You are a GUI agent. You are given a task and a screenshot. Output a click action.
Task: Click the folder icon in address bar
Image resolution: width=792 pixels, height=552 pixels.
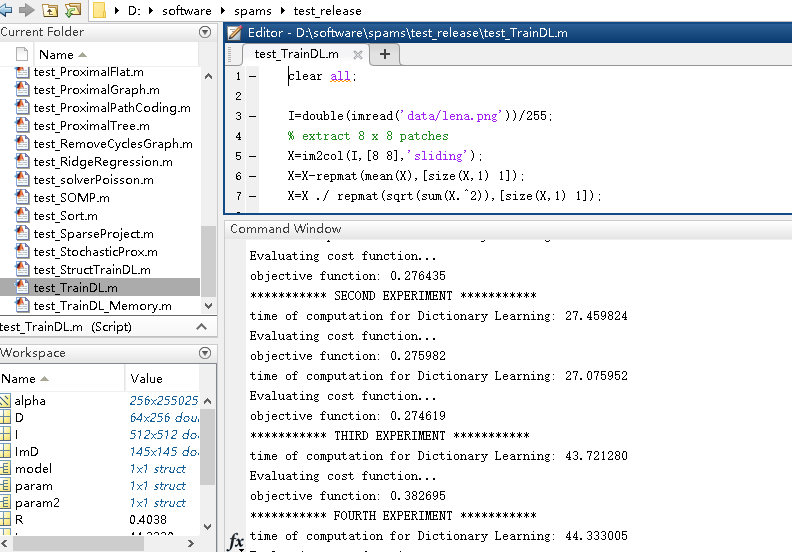click(100, 10)
